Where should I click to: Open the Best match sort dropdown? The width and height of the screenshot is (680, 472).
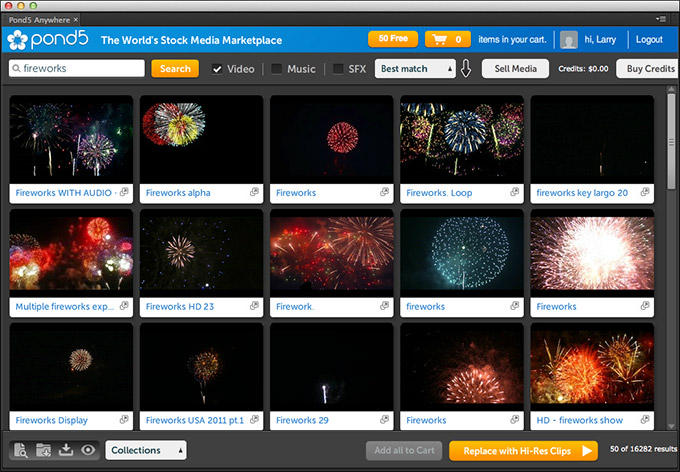pos(415,69)
